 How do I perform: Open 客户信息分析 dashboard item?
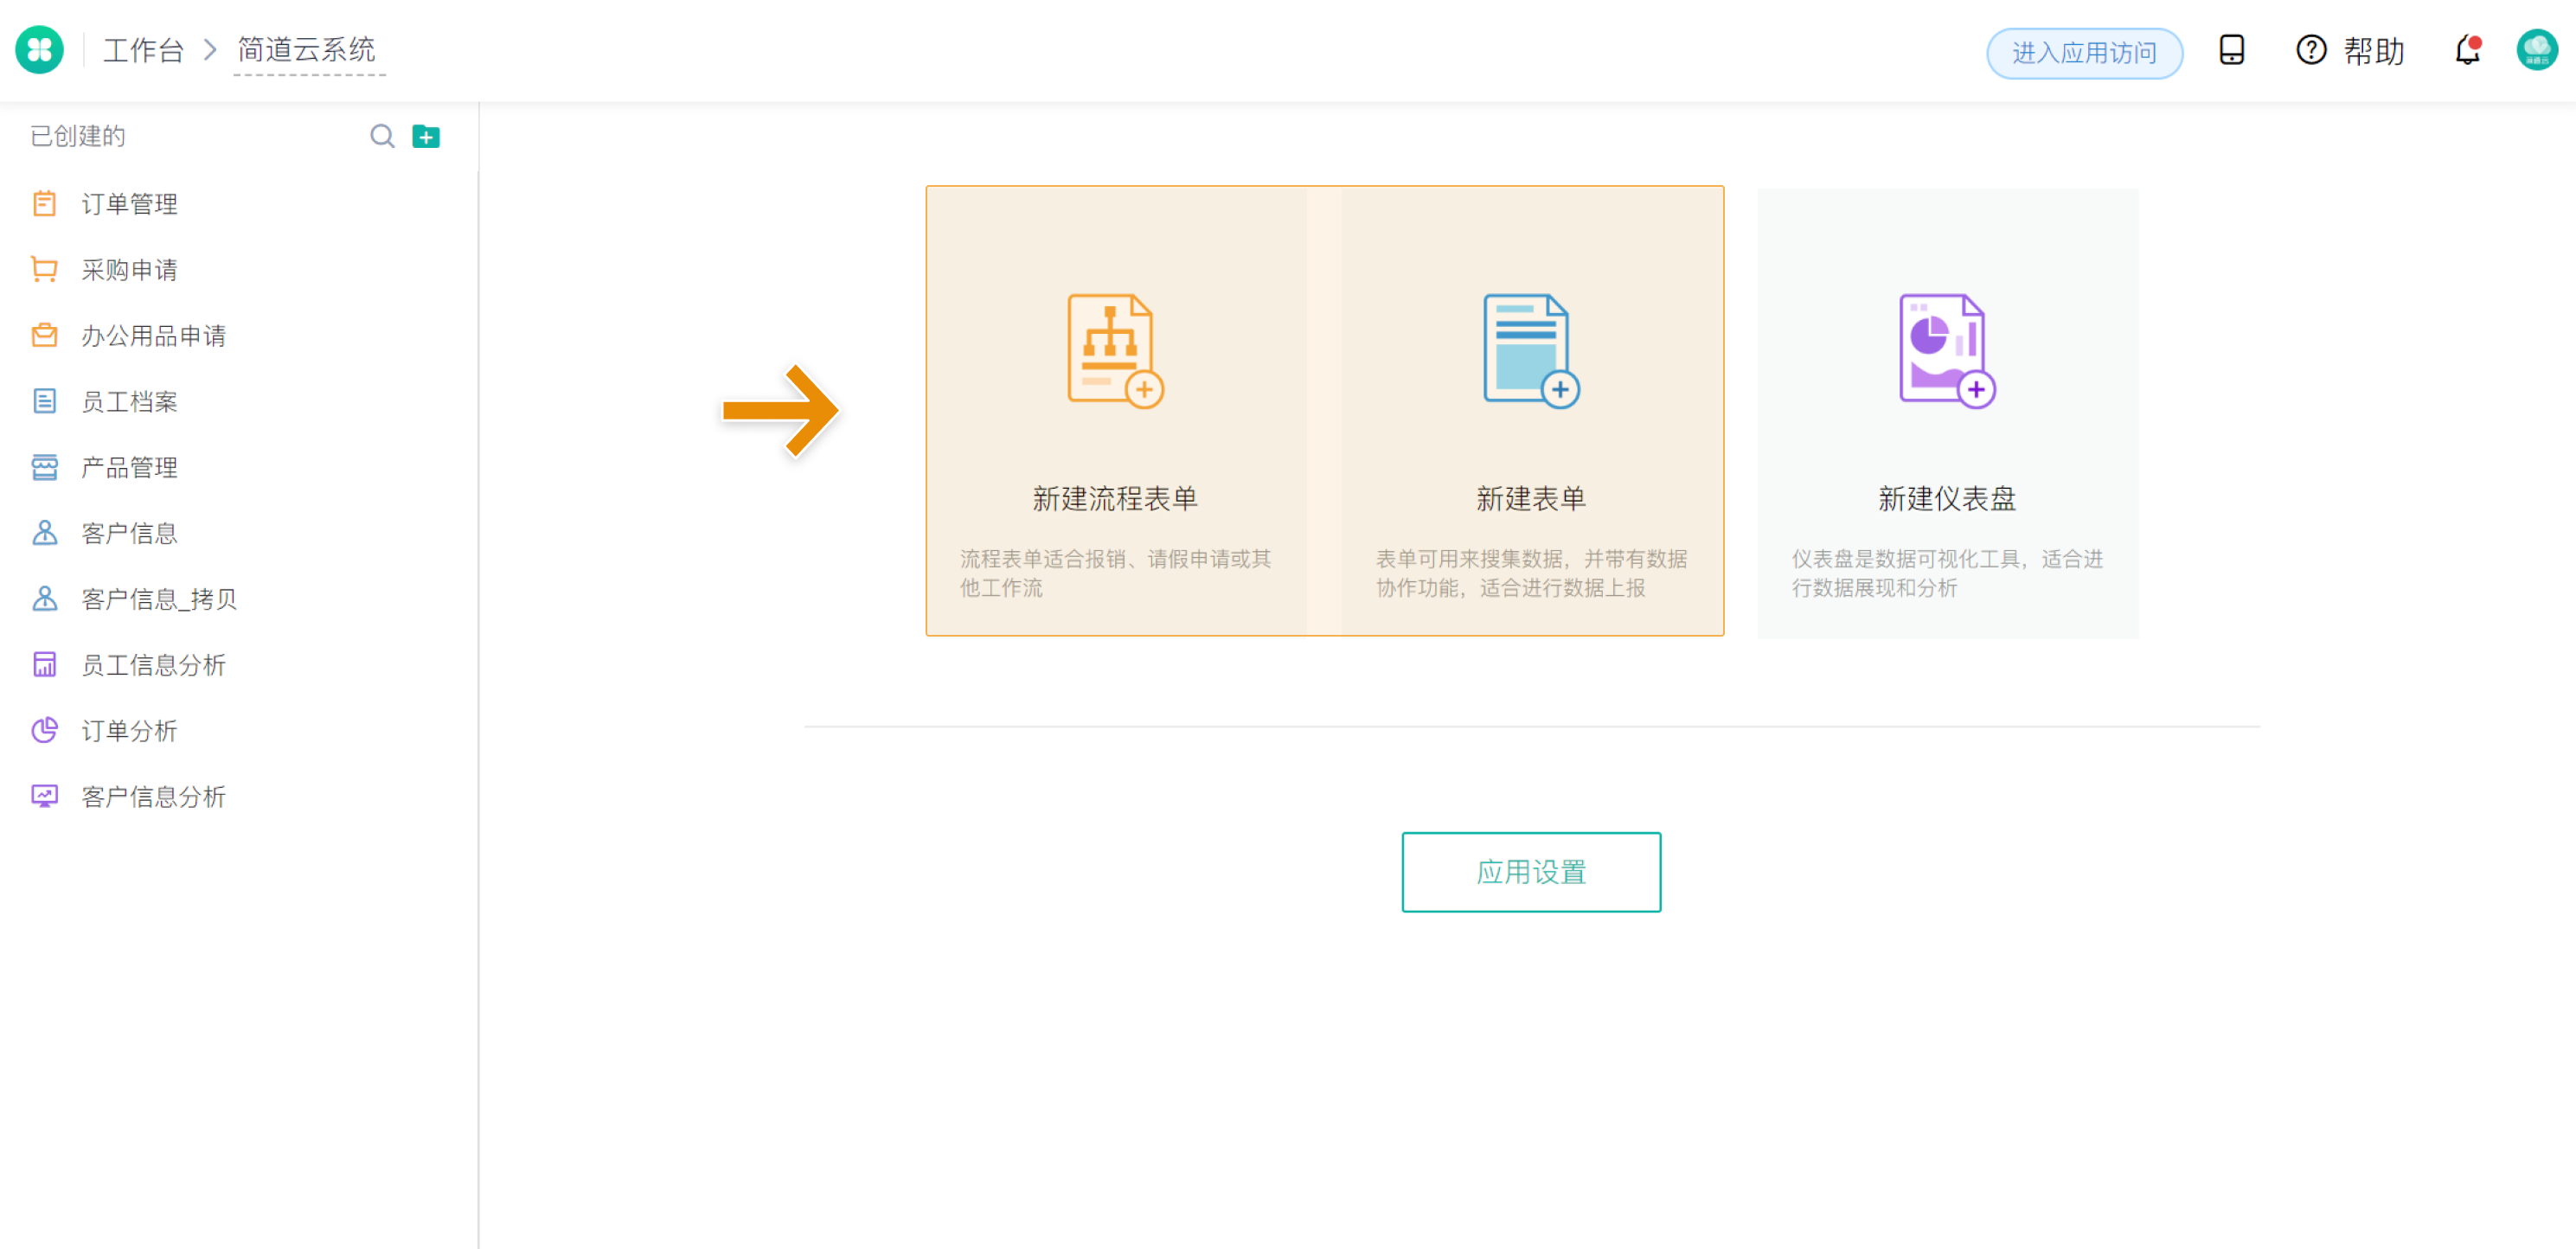click(153, 797)
